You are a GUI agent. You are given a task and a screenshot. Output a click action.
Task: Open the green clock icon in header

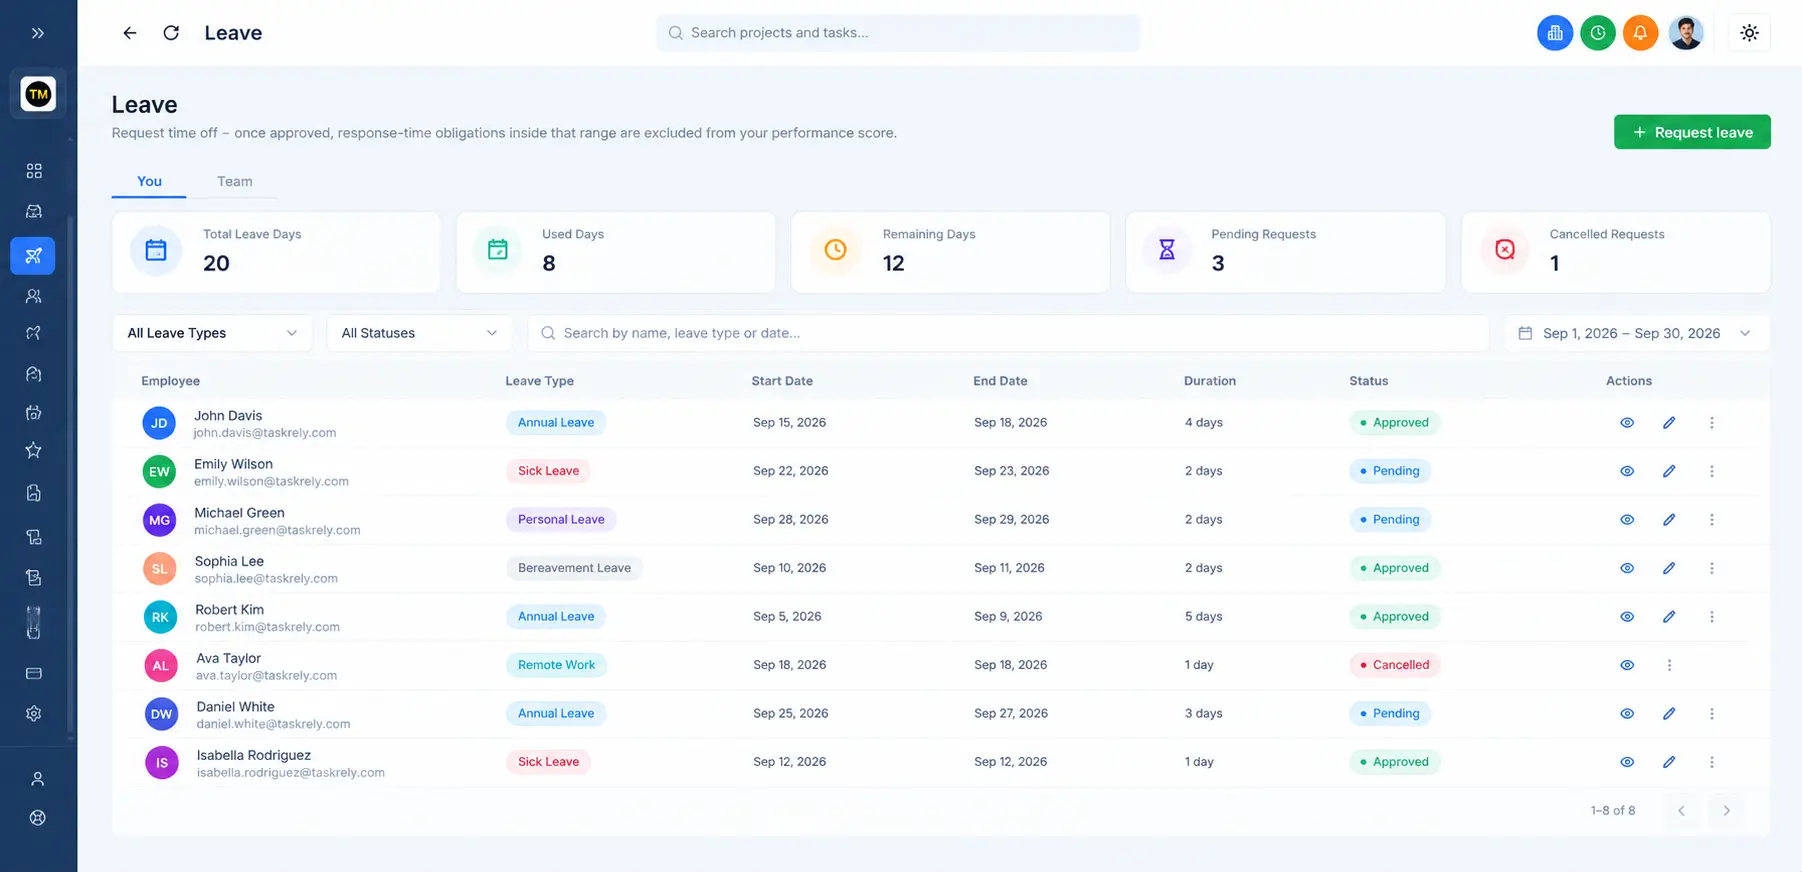click(1598, 33)
